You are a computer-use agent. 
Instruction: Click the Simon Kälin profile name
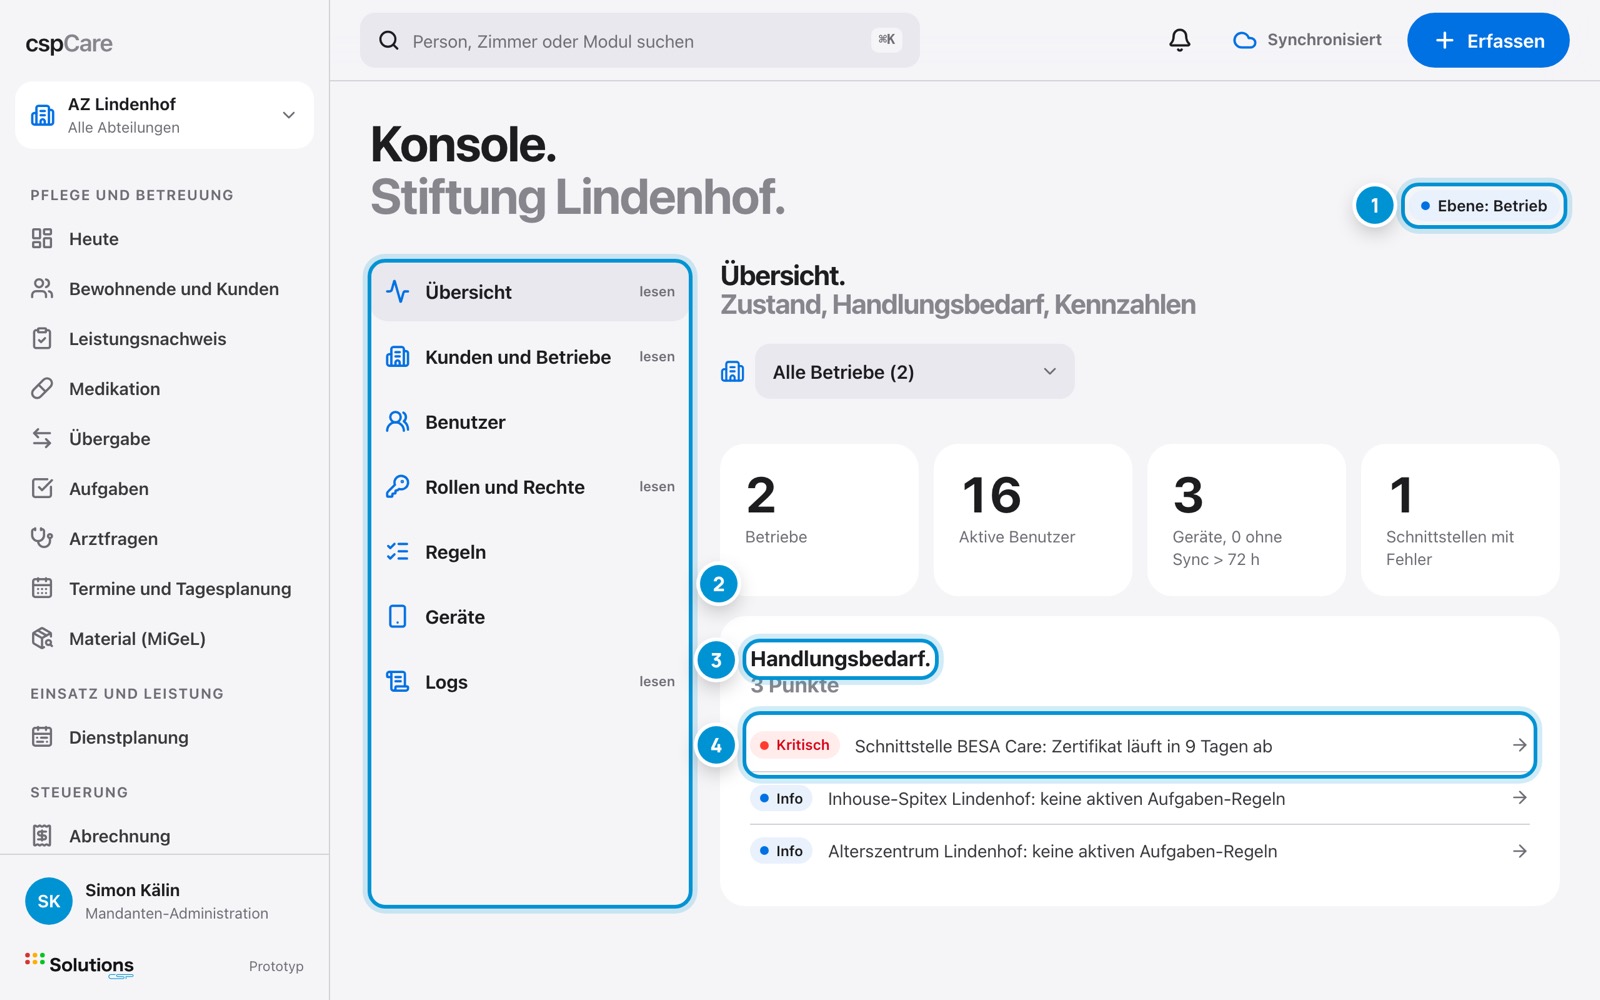click(x=132, y=890)
